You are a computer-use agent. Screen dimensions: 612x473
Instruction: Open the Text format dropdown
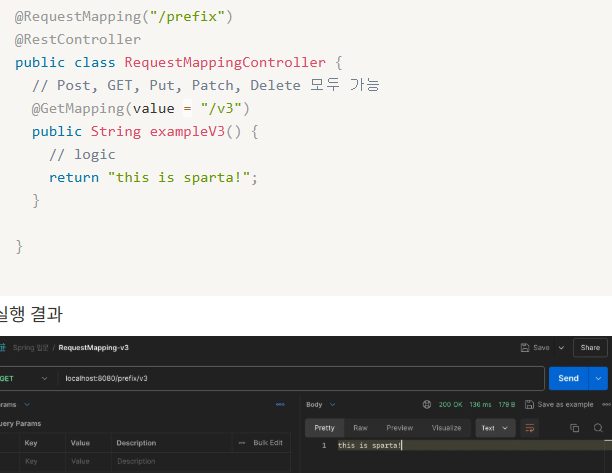tap(495, 428)
